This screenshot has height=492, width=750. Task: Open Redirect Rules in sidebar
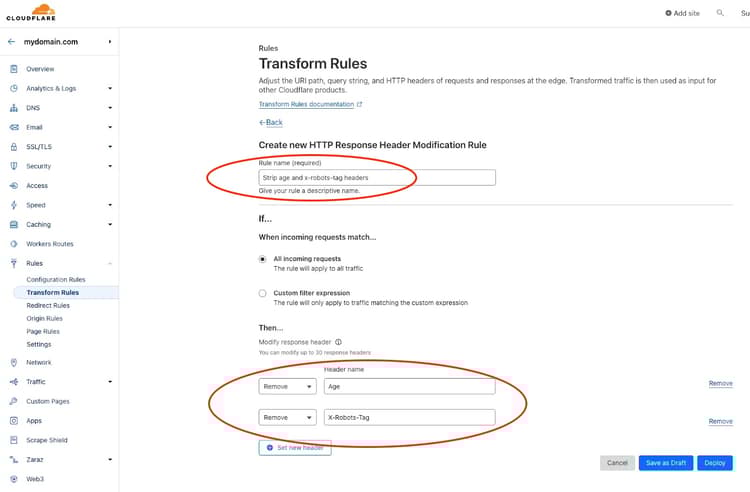click(48, 305)
